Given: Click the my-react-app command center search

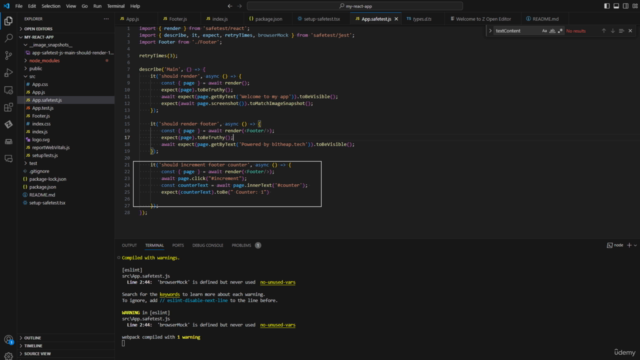Looking at the screenshot, I should (355, 6).
